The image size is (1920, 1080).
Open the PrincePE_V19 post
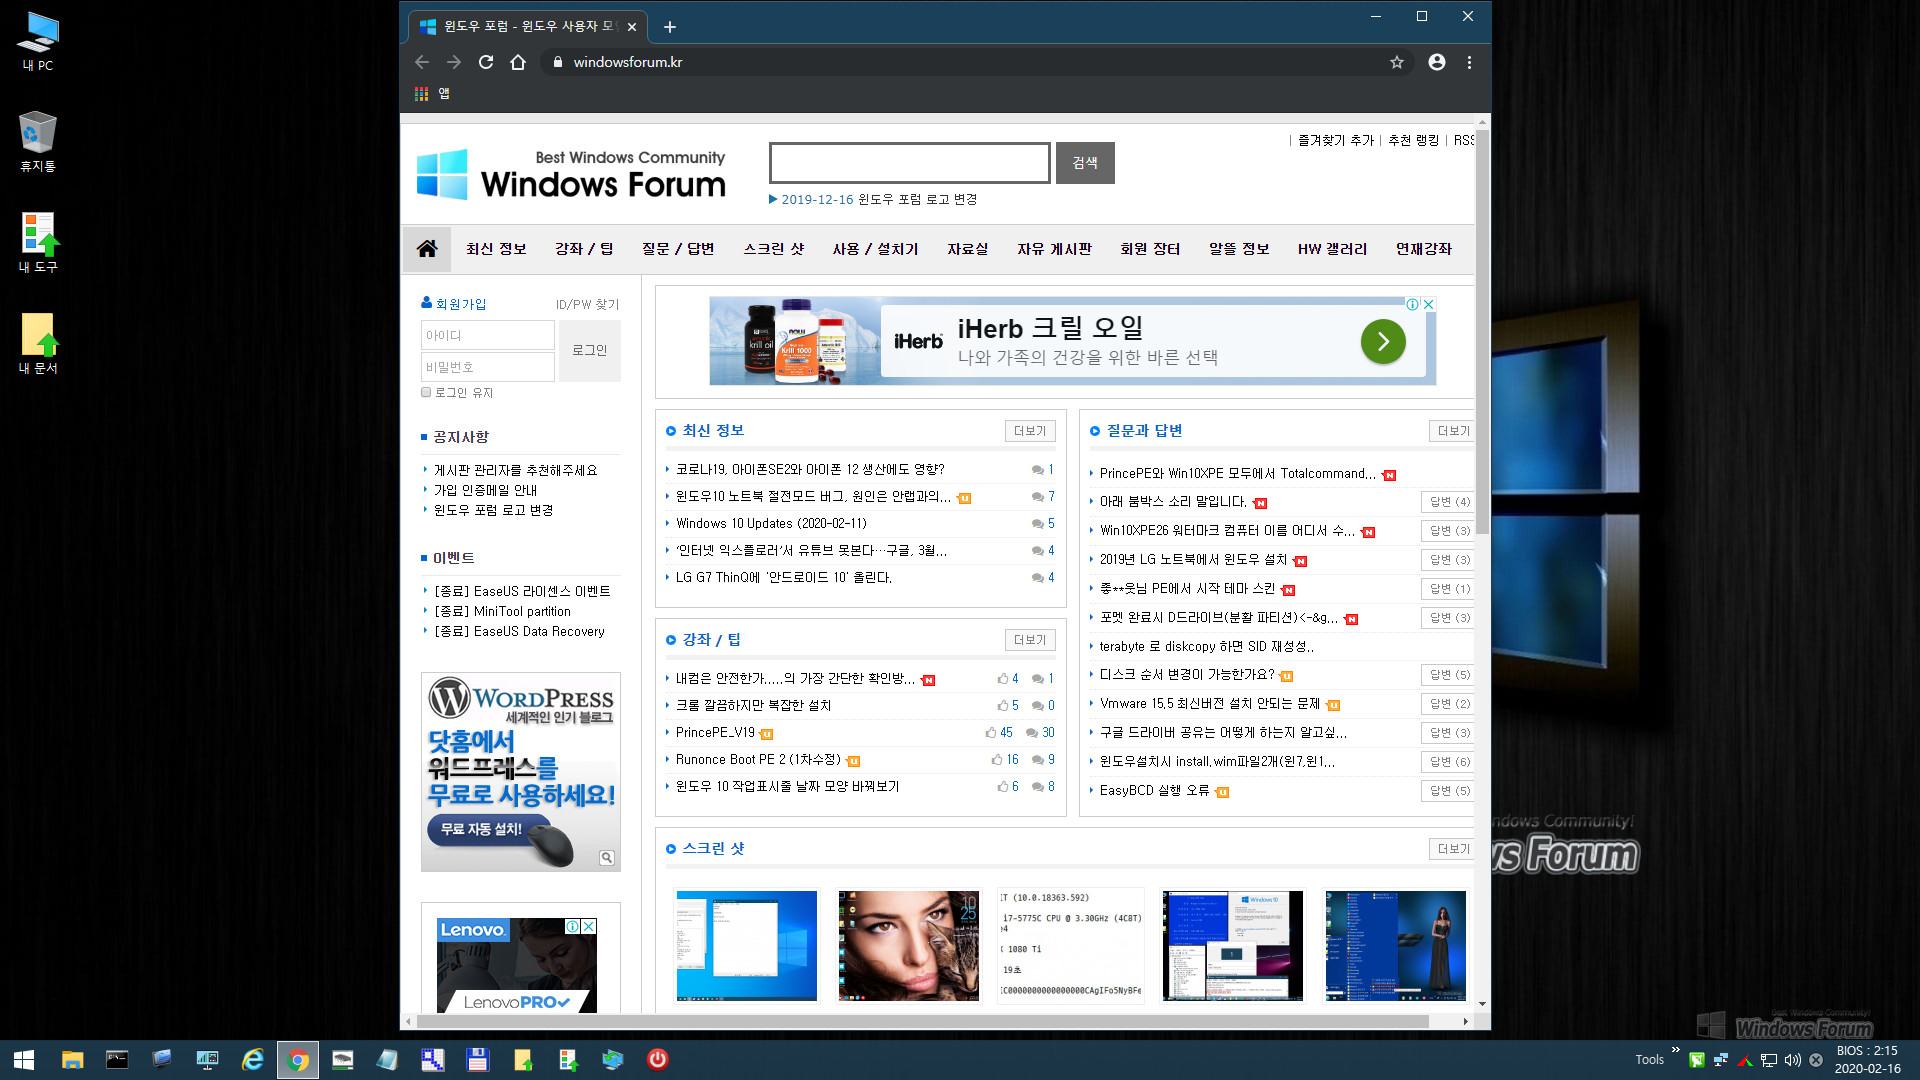[715, 733]
